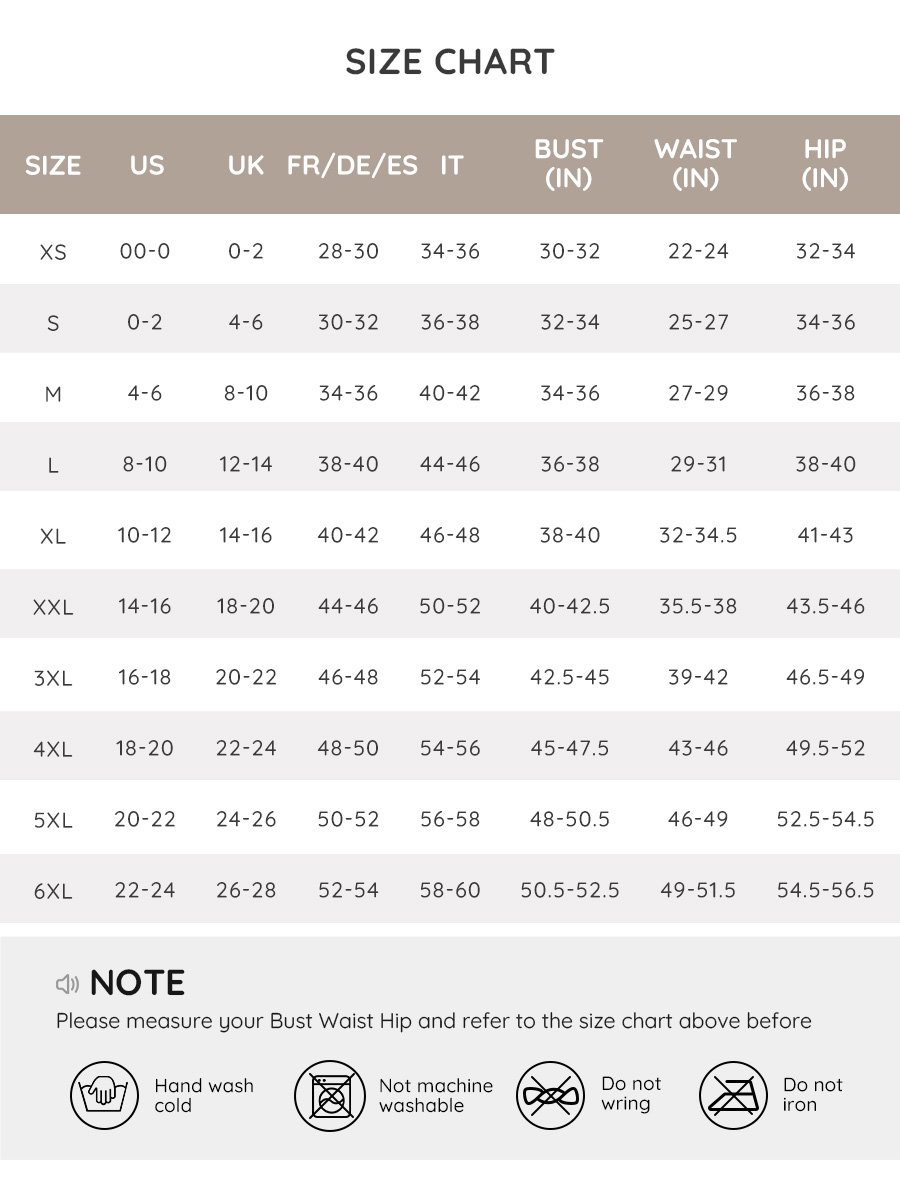Image resolution: width=900 pixels, height=1200 pixels.
Task: Click the WAIST (IN) column header
Action: pos(696,164)
